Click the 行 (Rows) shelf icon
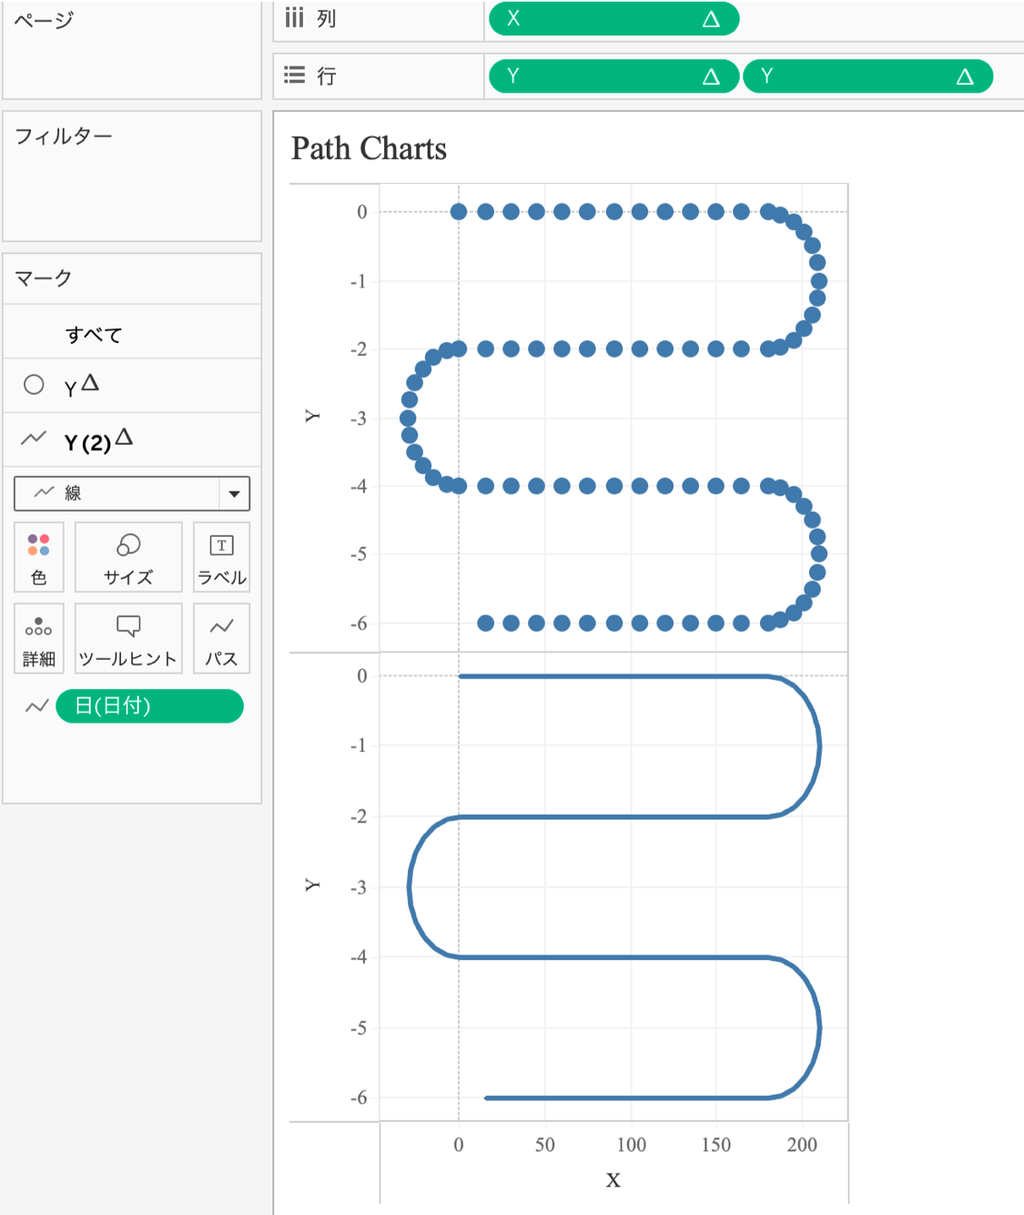 pyautogui.click(x=294, y=76)
